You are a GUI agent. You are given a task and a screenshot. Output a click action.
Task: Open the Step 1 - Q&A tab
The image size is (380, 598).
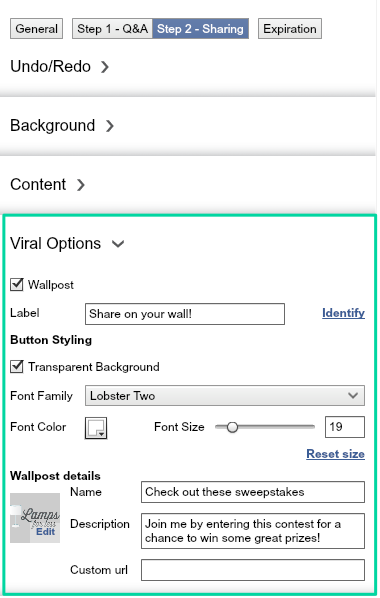point(113,29)
